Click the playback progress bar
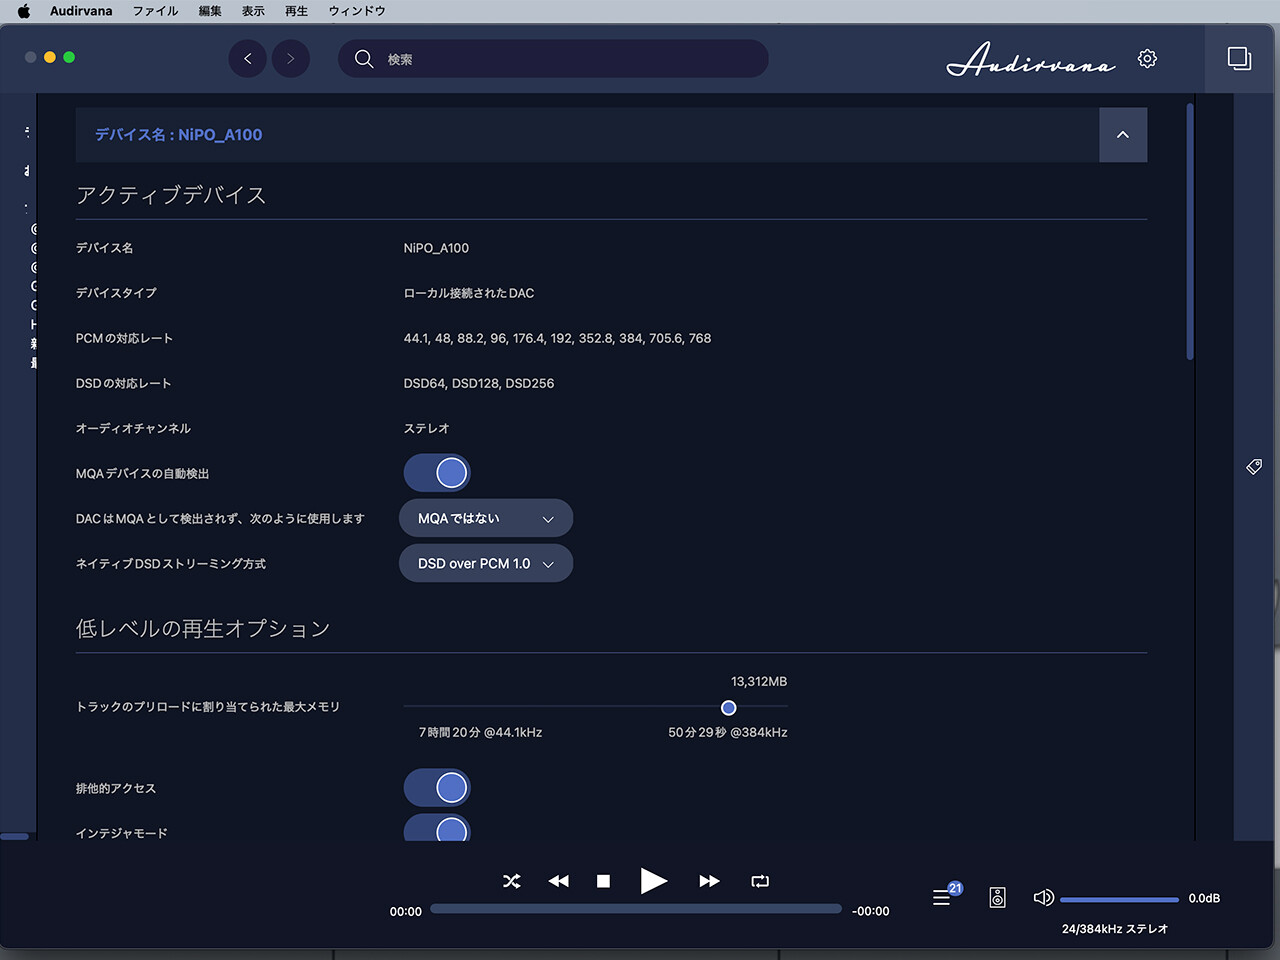 pyautogui.click(x=636, y=909)
